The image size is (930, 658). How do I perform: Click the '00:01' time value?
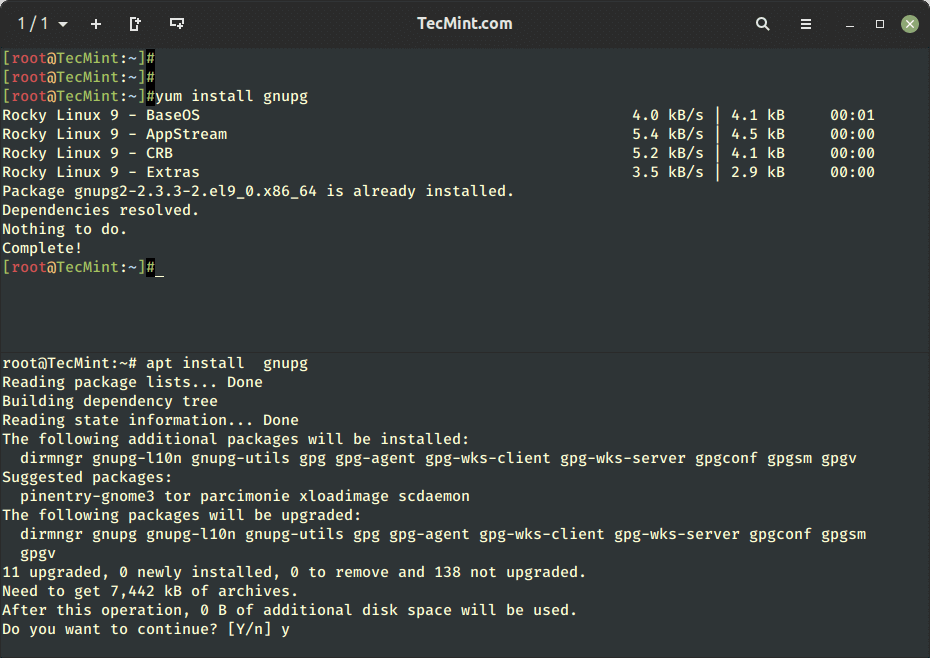852,115
